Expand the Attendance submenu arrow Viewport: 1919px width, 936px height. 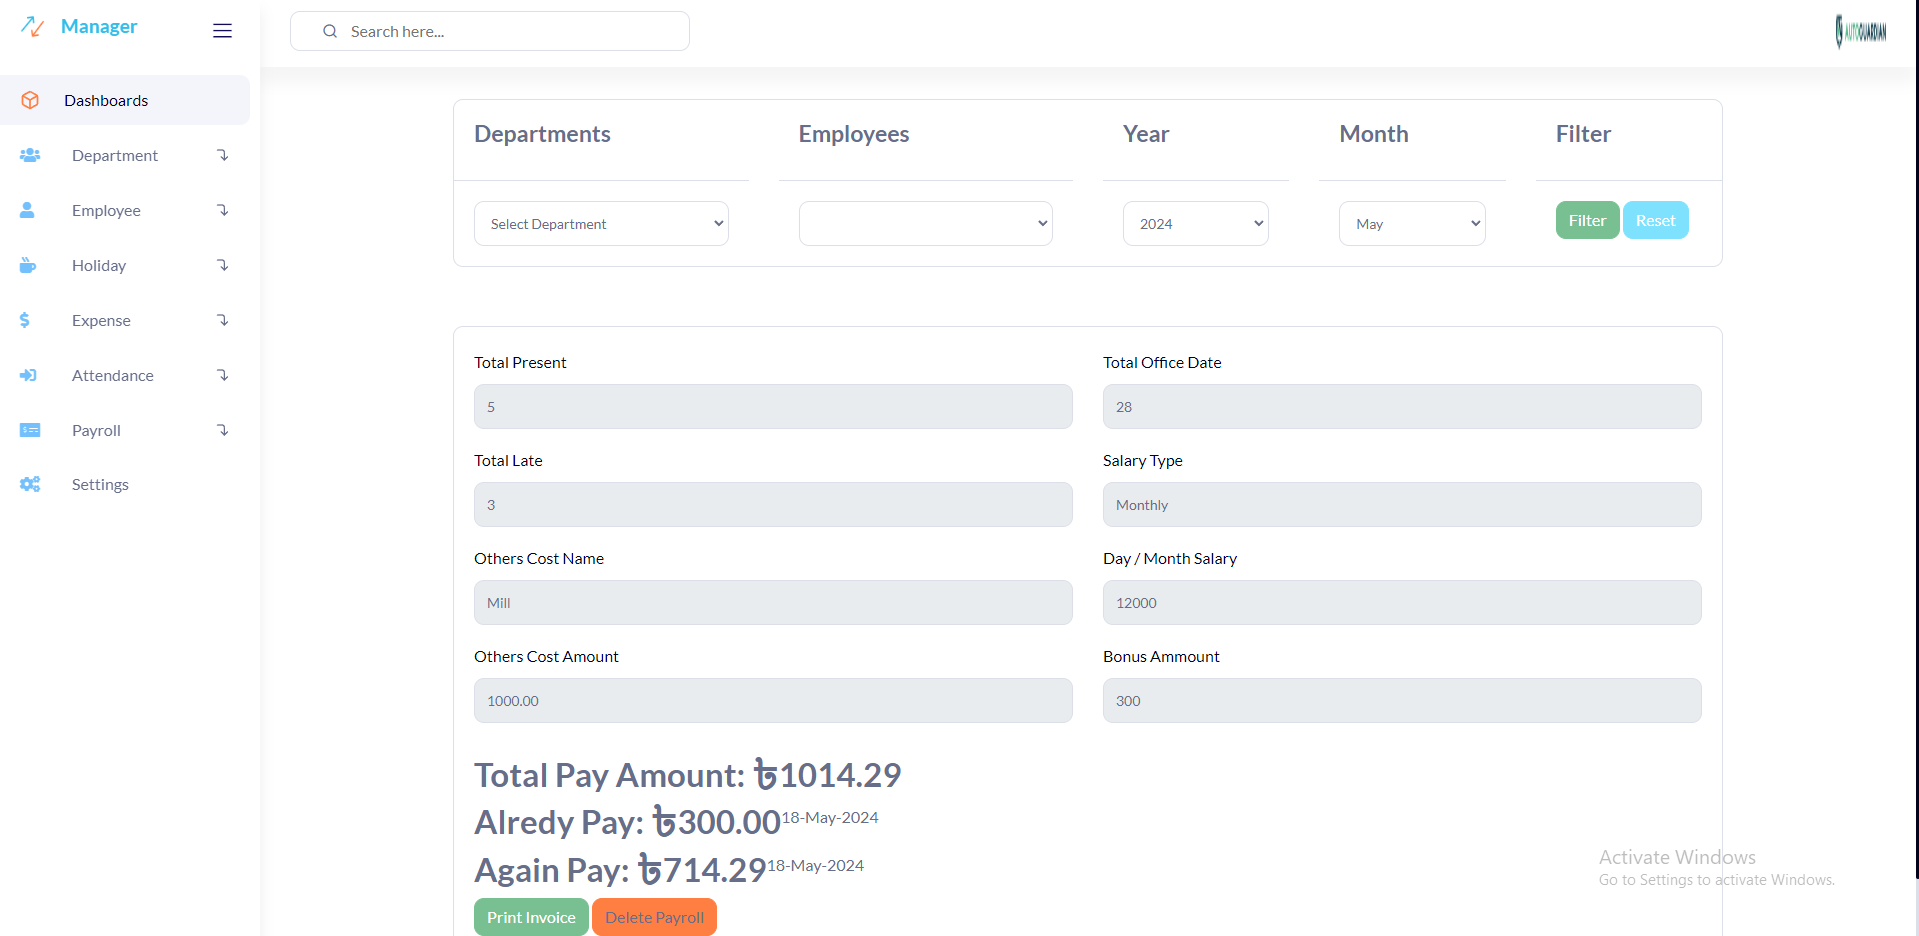pos(223,375)
